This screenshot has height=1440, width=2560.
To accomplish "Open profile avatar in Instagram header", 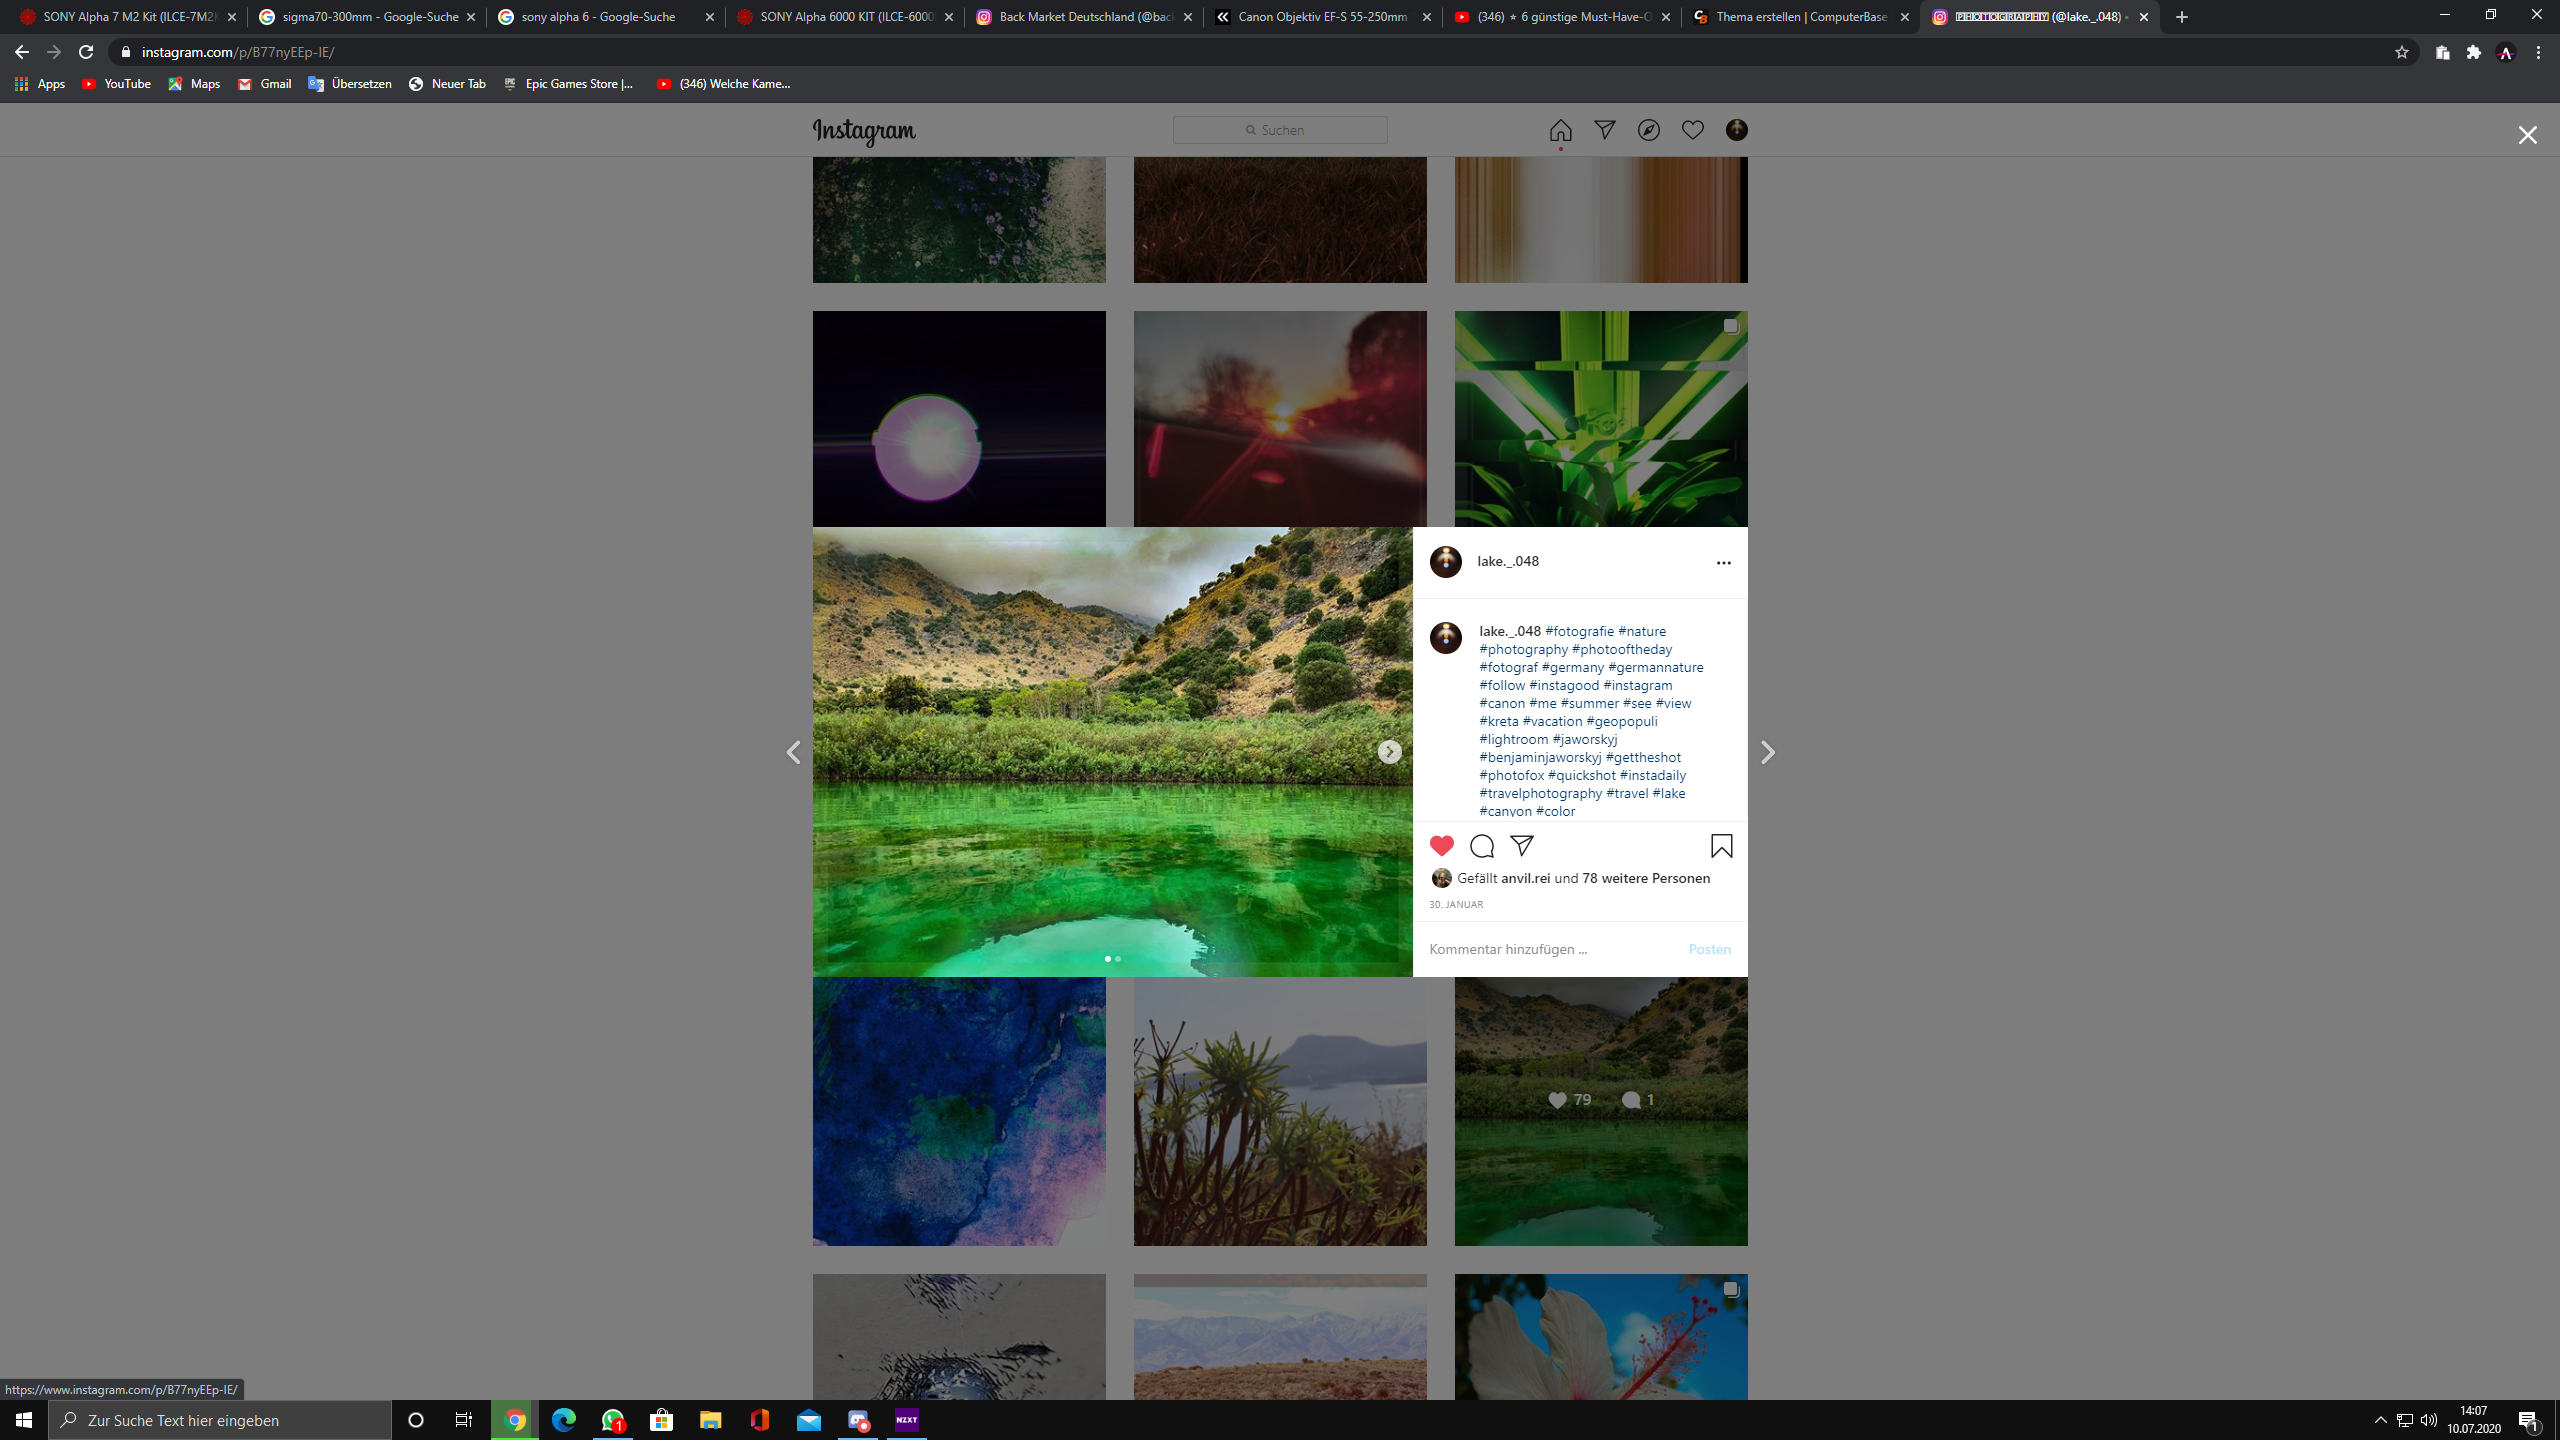I will pos(1737,130).
